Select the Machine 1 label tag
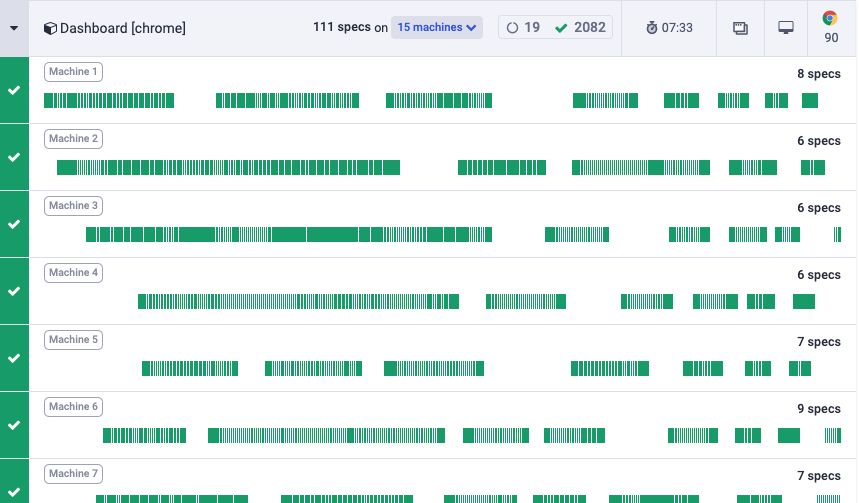Screen dimensions: 859x503 tap(74, 72)
